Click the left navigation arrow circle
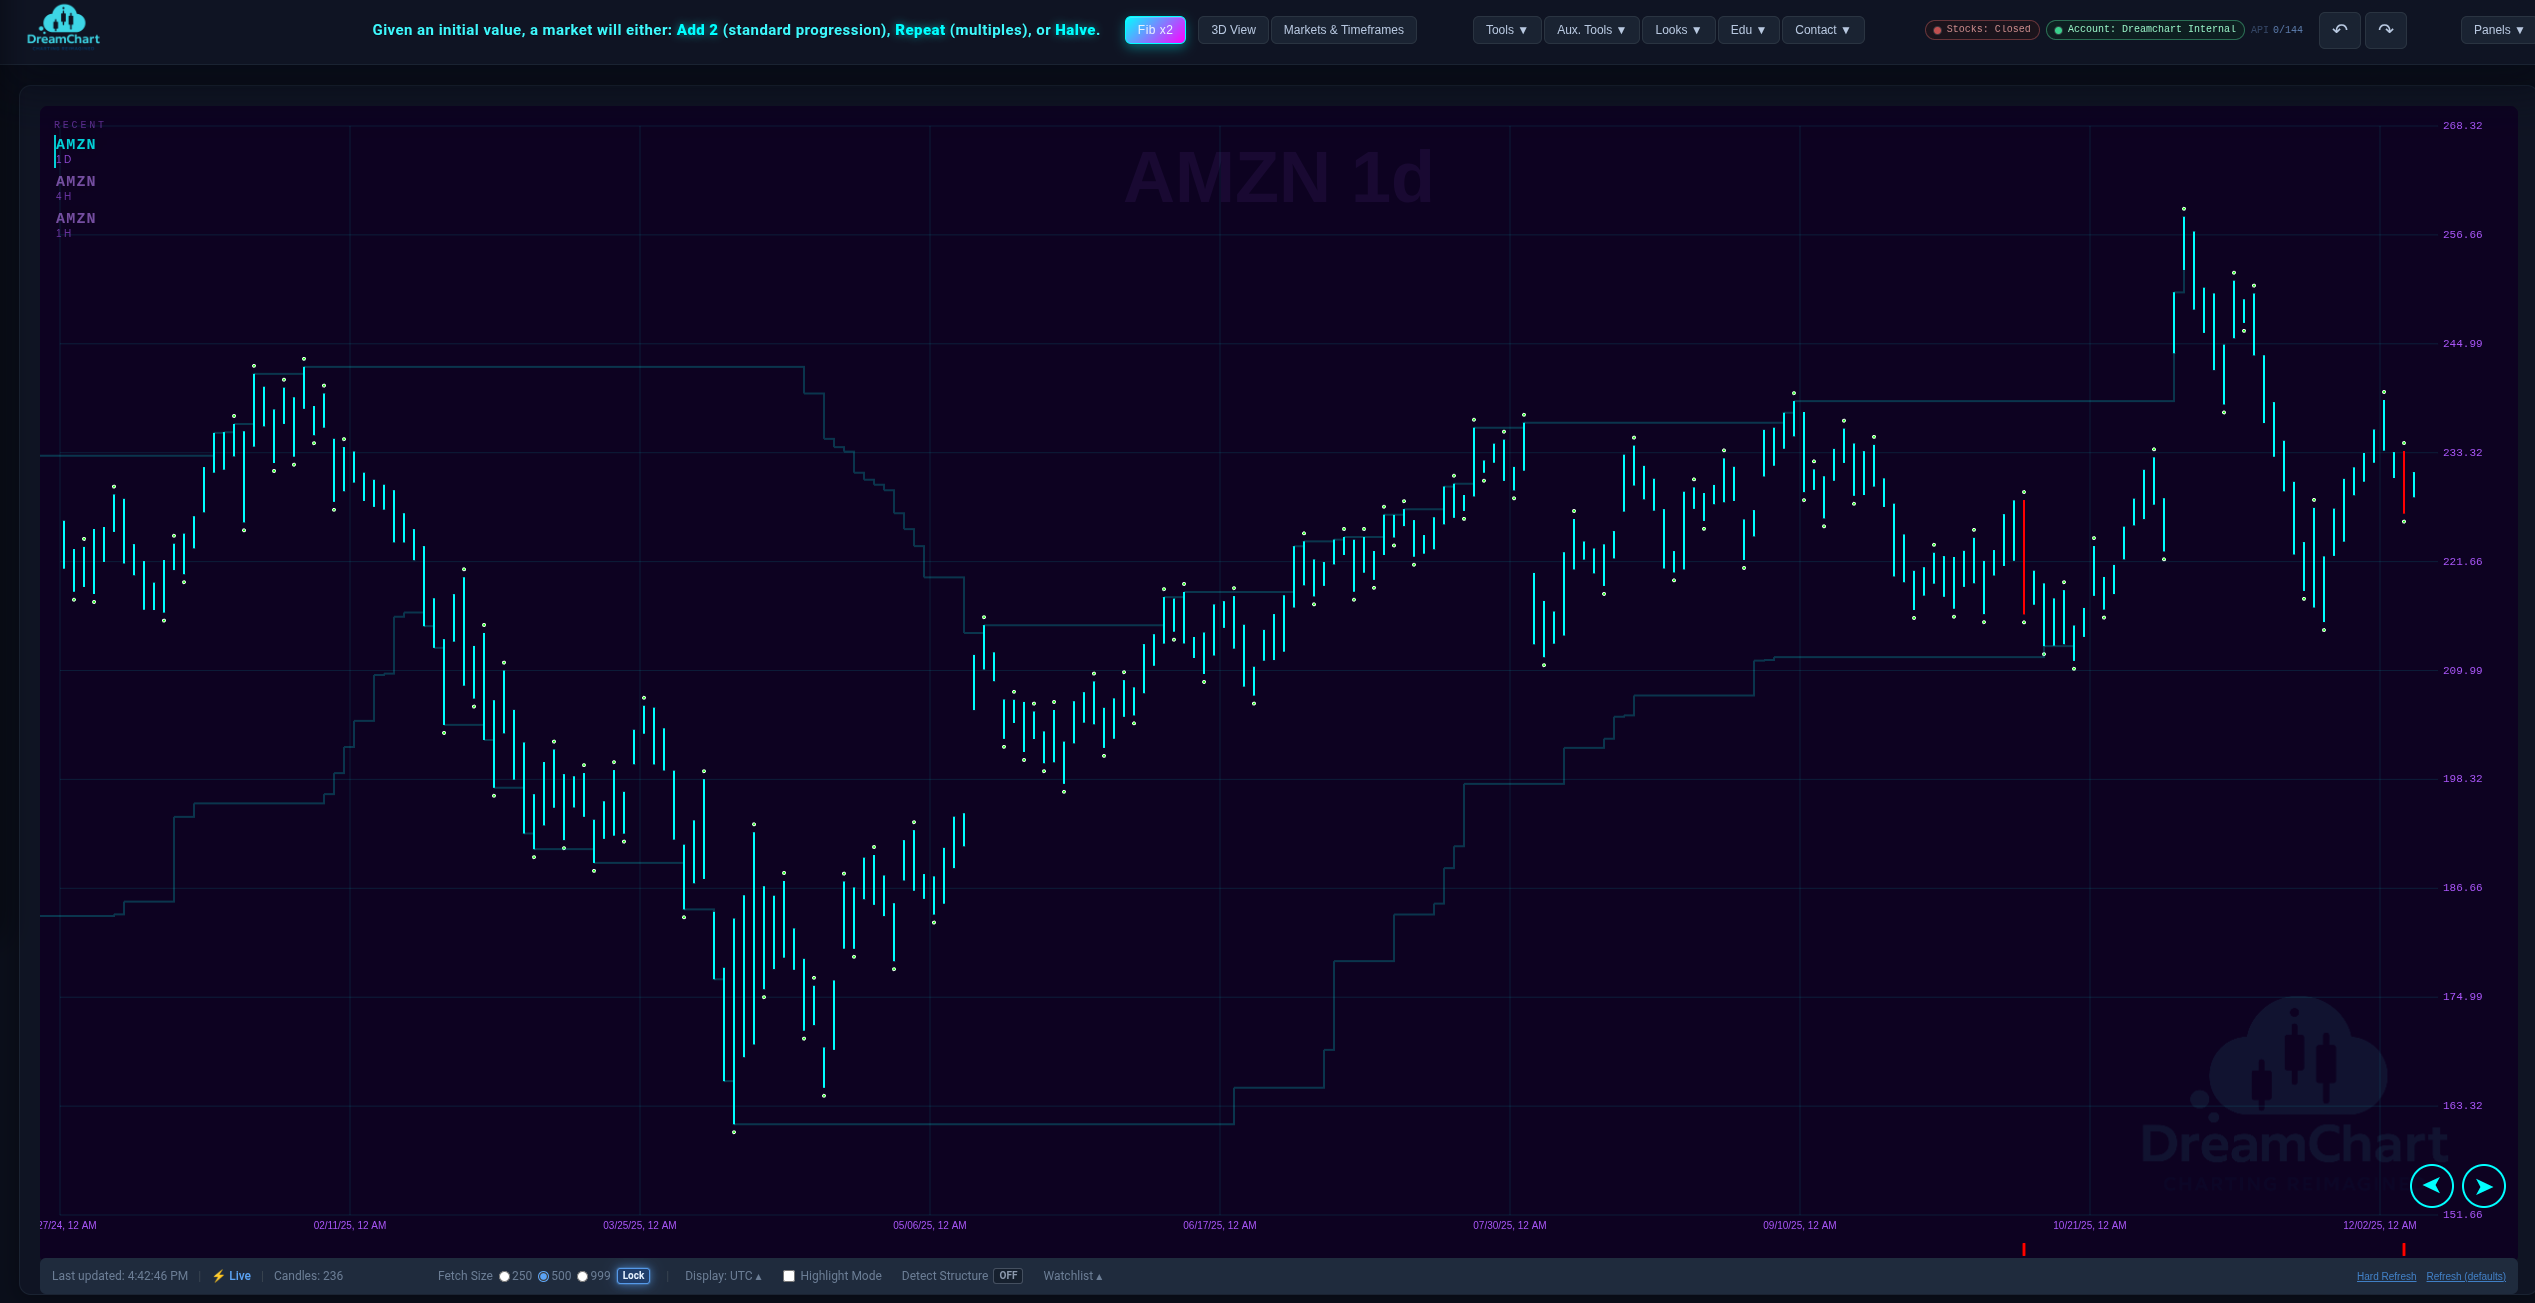 click(2432, 1186)
